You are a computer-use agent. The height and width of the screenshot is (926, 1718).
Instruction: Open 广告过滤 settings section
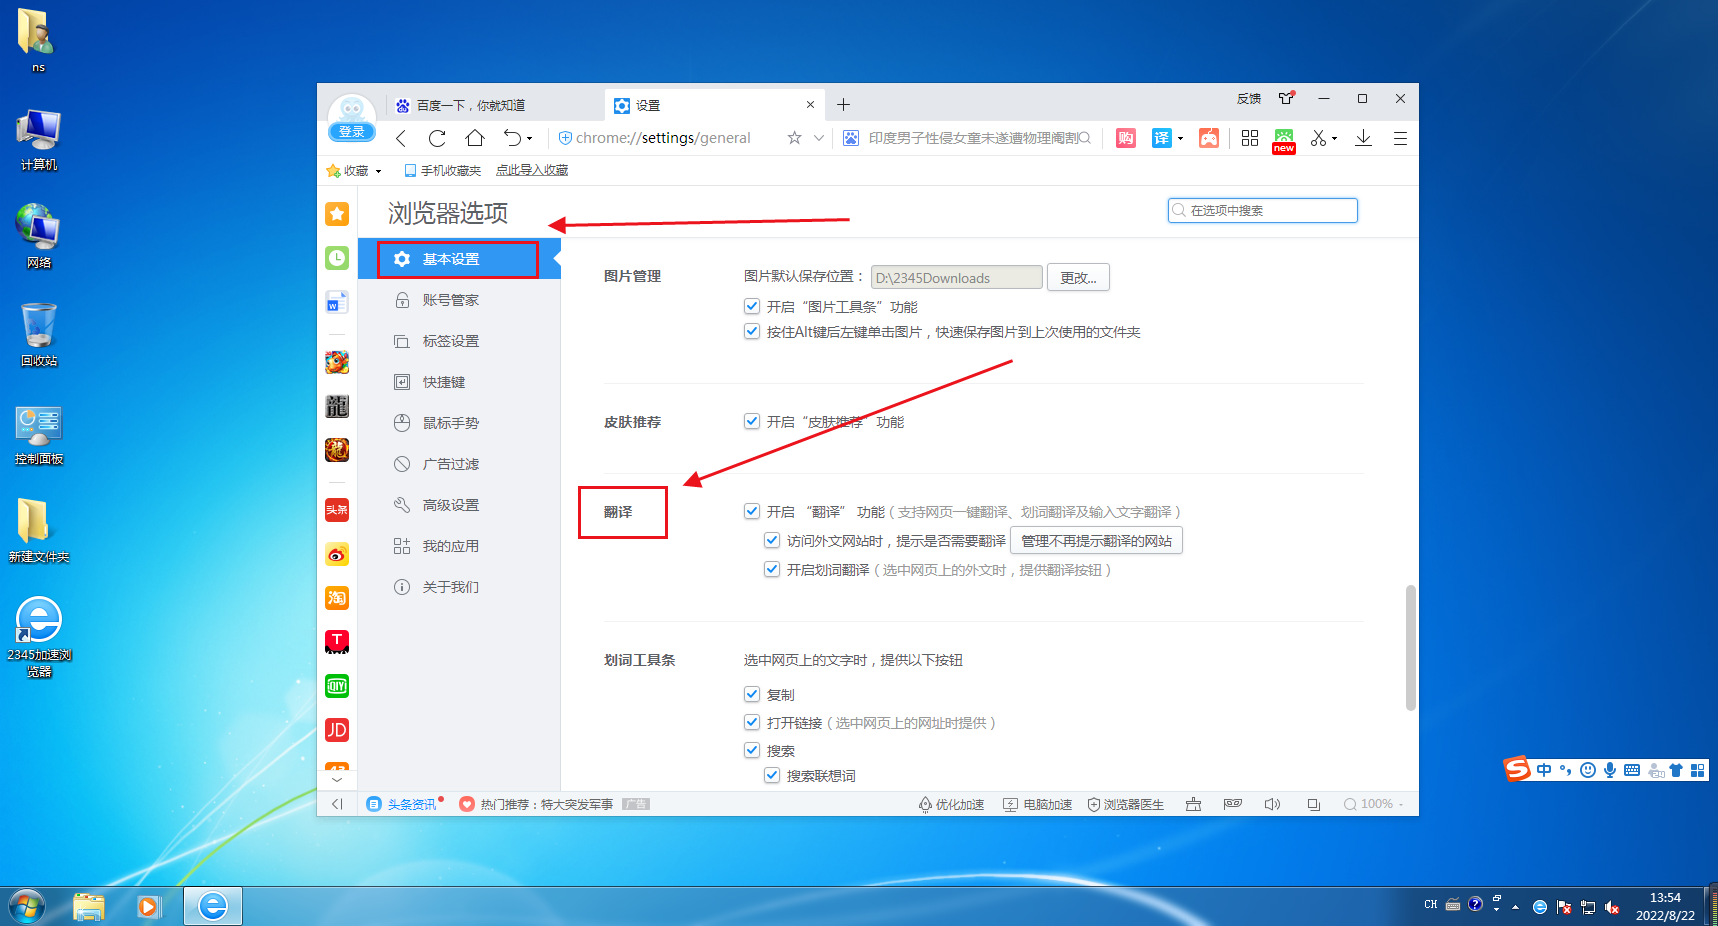point(459,464)
